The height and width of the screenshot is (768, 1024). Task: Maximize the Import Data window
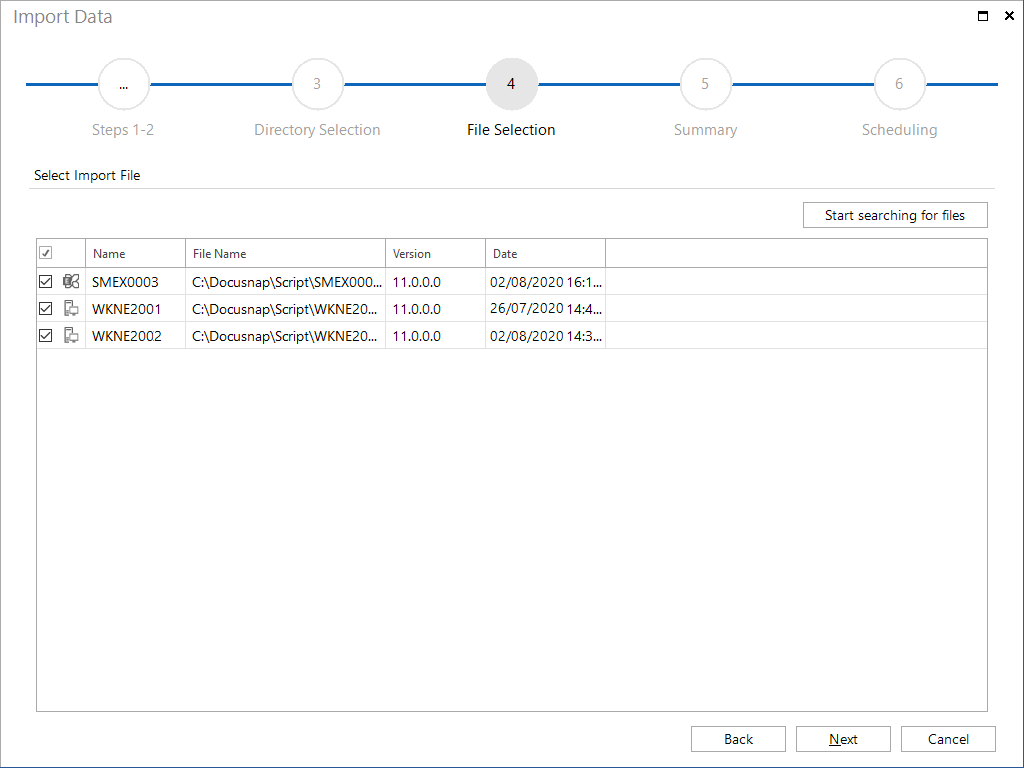(983, 16)
